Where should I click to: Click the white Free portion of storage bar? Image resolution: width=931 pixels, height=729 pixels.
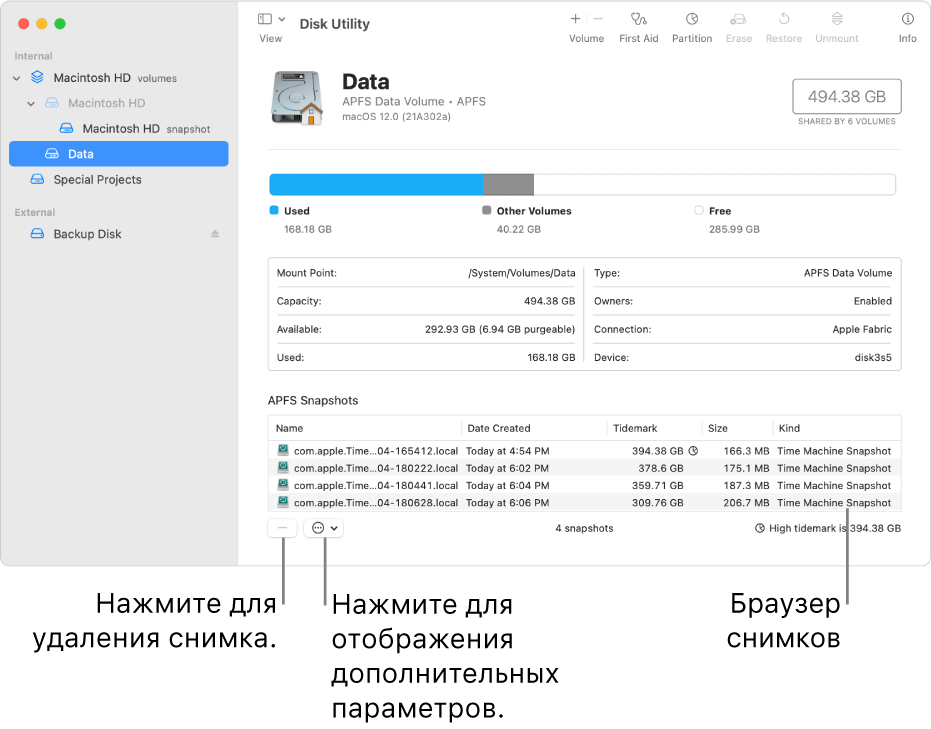coord(714,185)
